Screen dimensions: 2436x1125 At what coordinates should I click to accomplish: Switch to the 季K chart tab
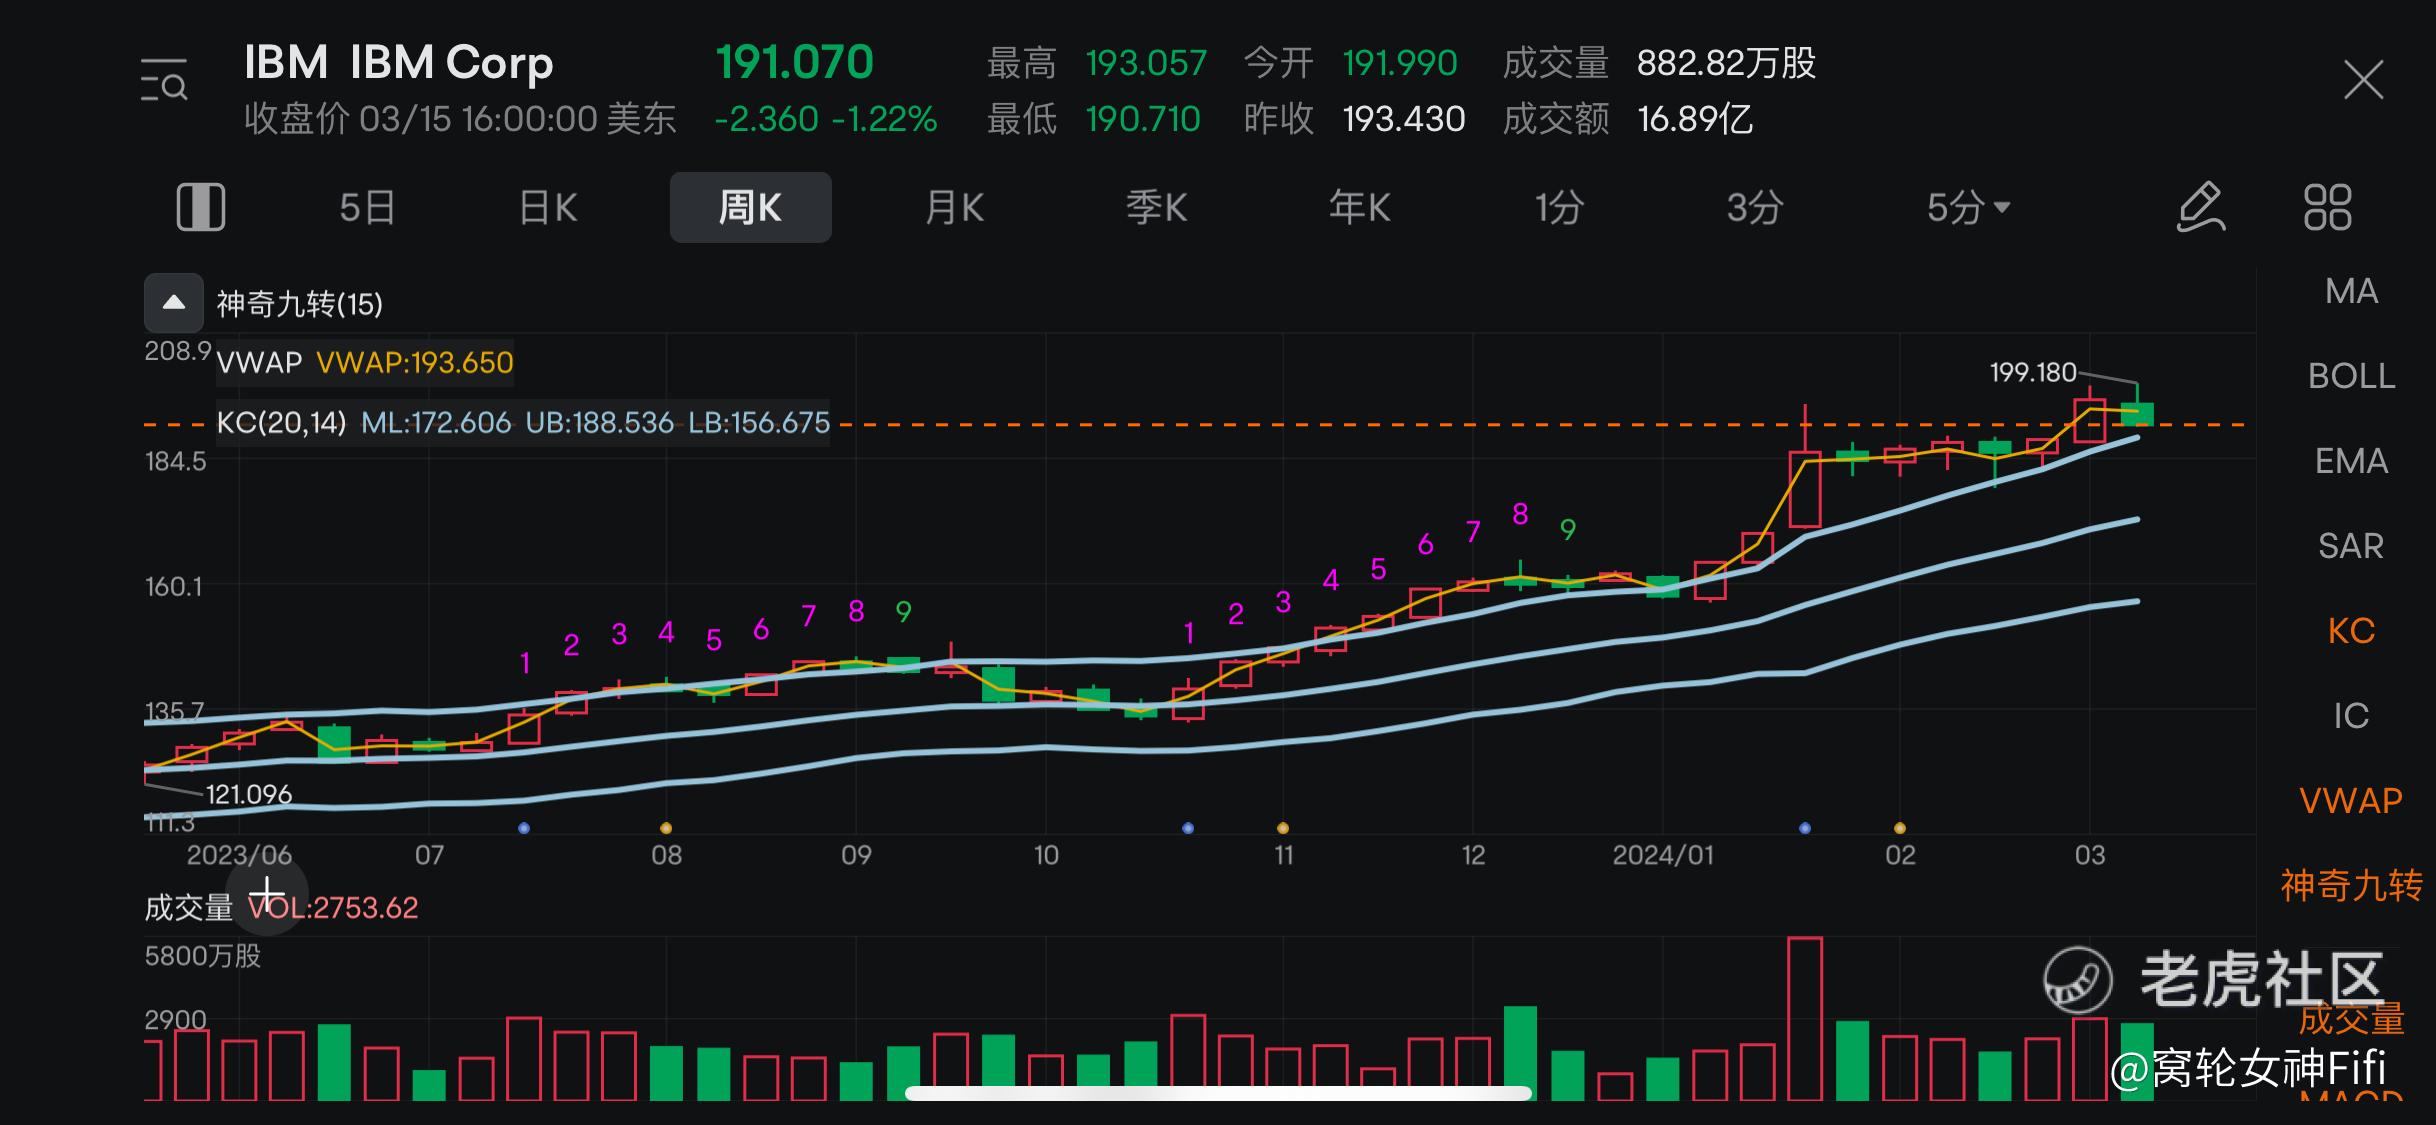tap(1157, 207)
